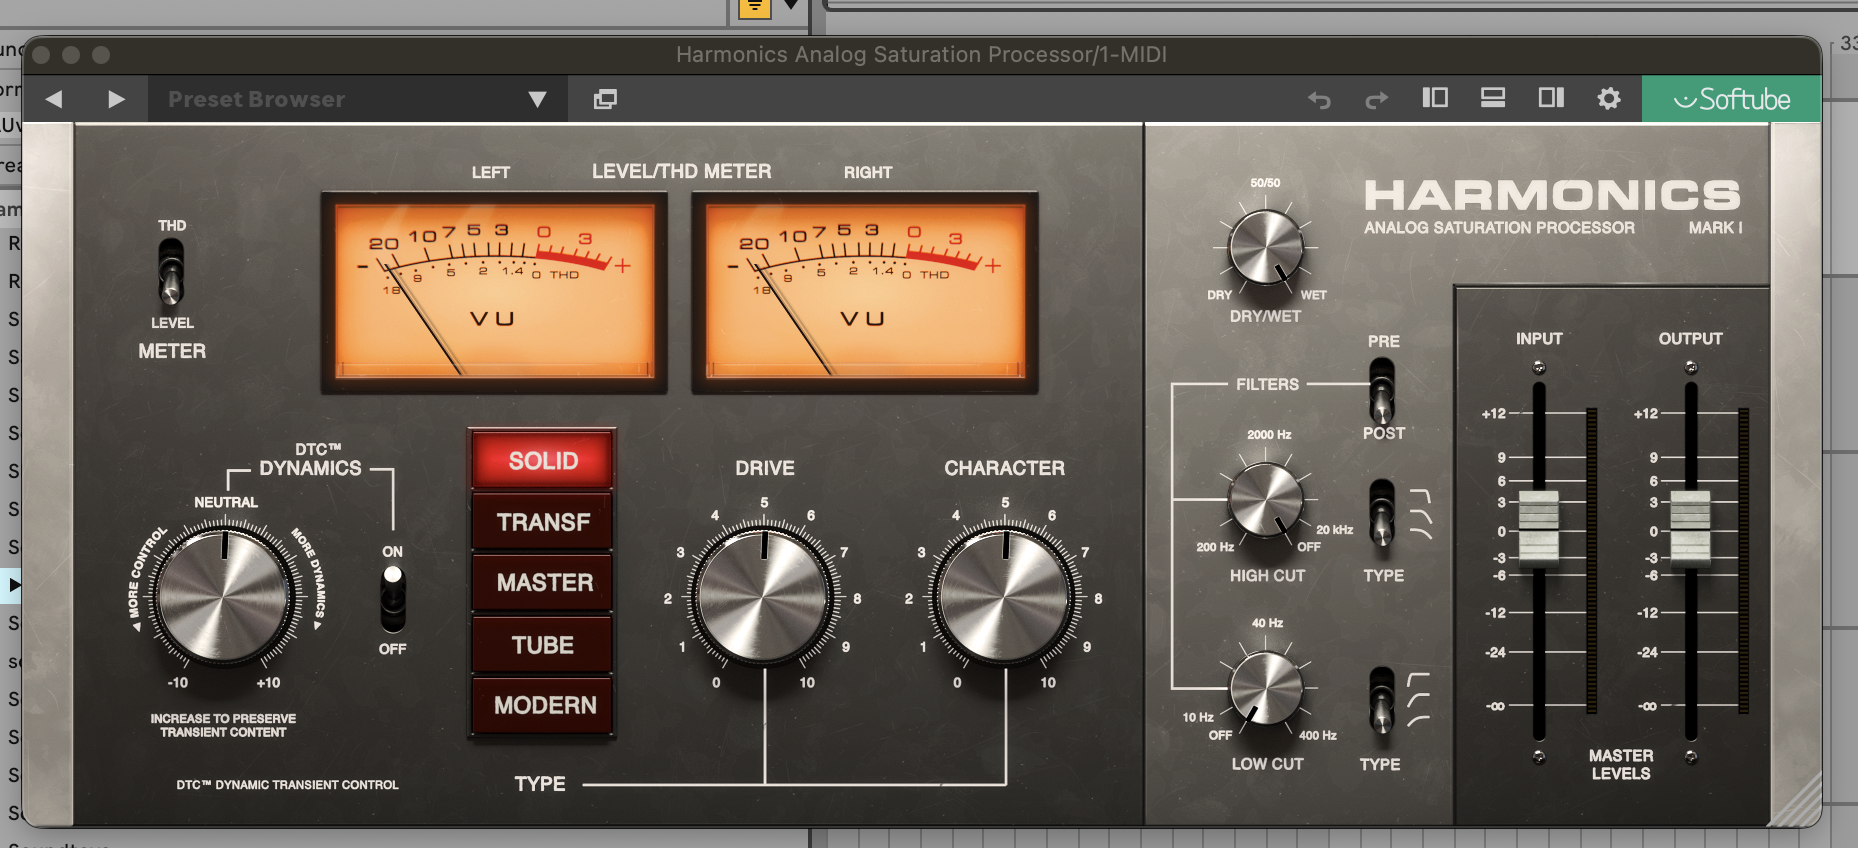Image resolution: width=1858 pixels, height=848 pixels.
Task: Select the MODERN saturation type
Action: click(543, 705)
